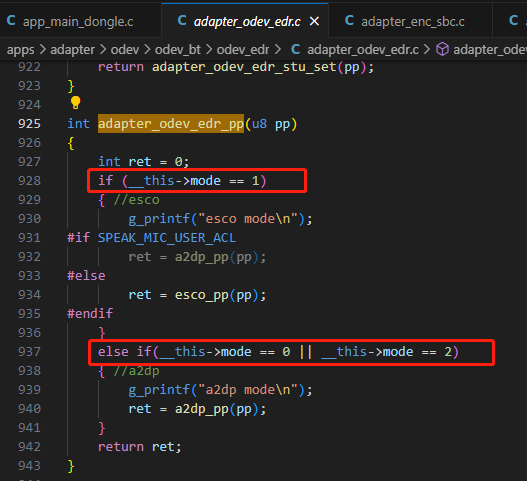Click line number 931 in gutter
The width and height of the screenshot is (527, 481).
[29, 238]
